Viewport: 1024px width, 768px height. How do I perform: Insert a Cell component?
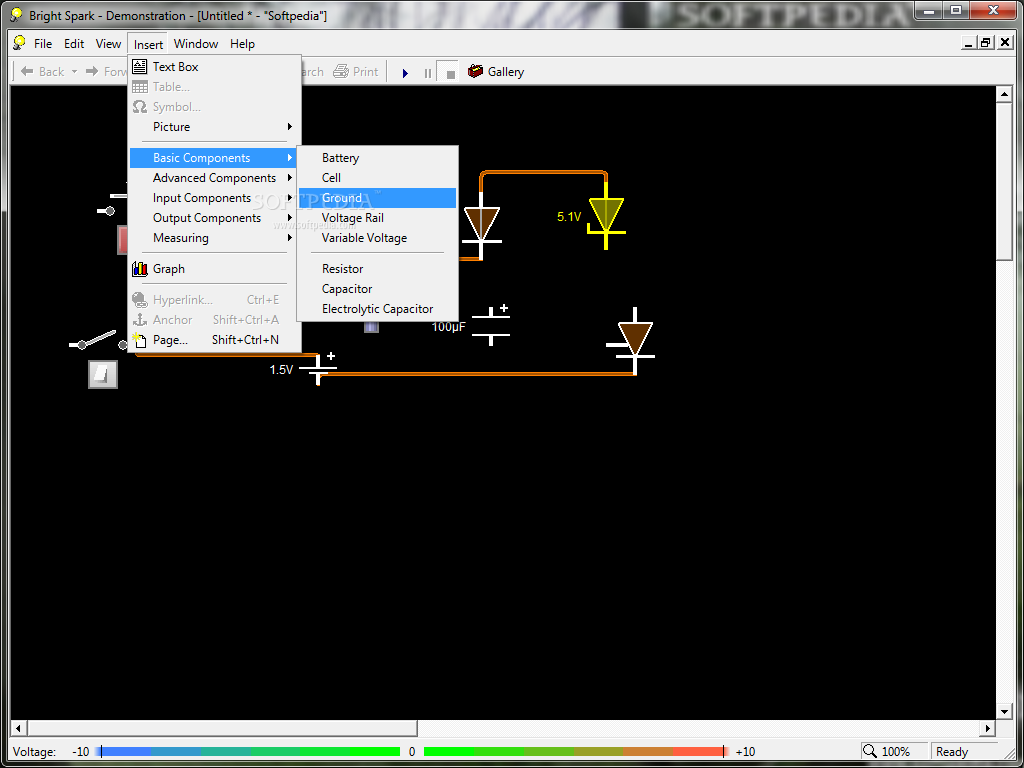click(x=377, y=178)
